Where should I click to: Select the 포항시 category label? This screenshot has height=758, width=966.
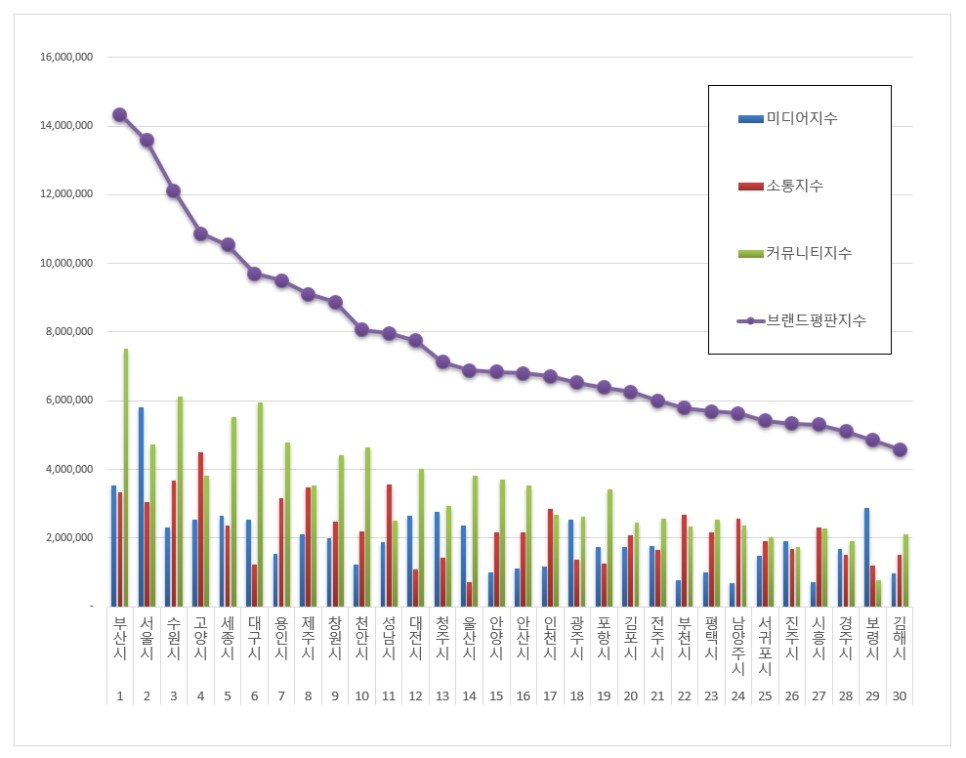604,637
